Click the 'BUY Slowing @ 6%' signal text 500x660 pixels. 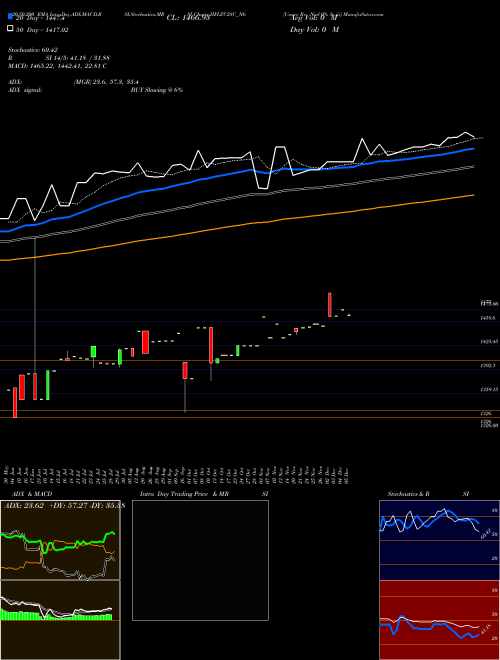pyautogui.click(x=157, y=90)
